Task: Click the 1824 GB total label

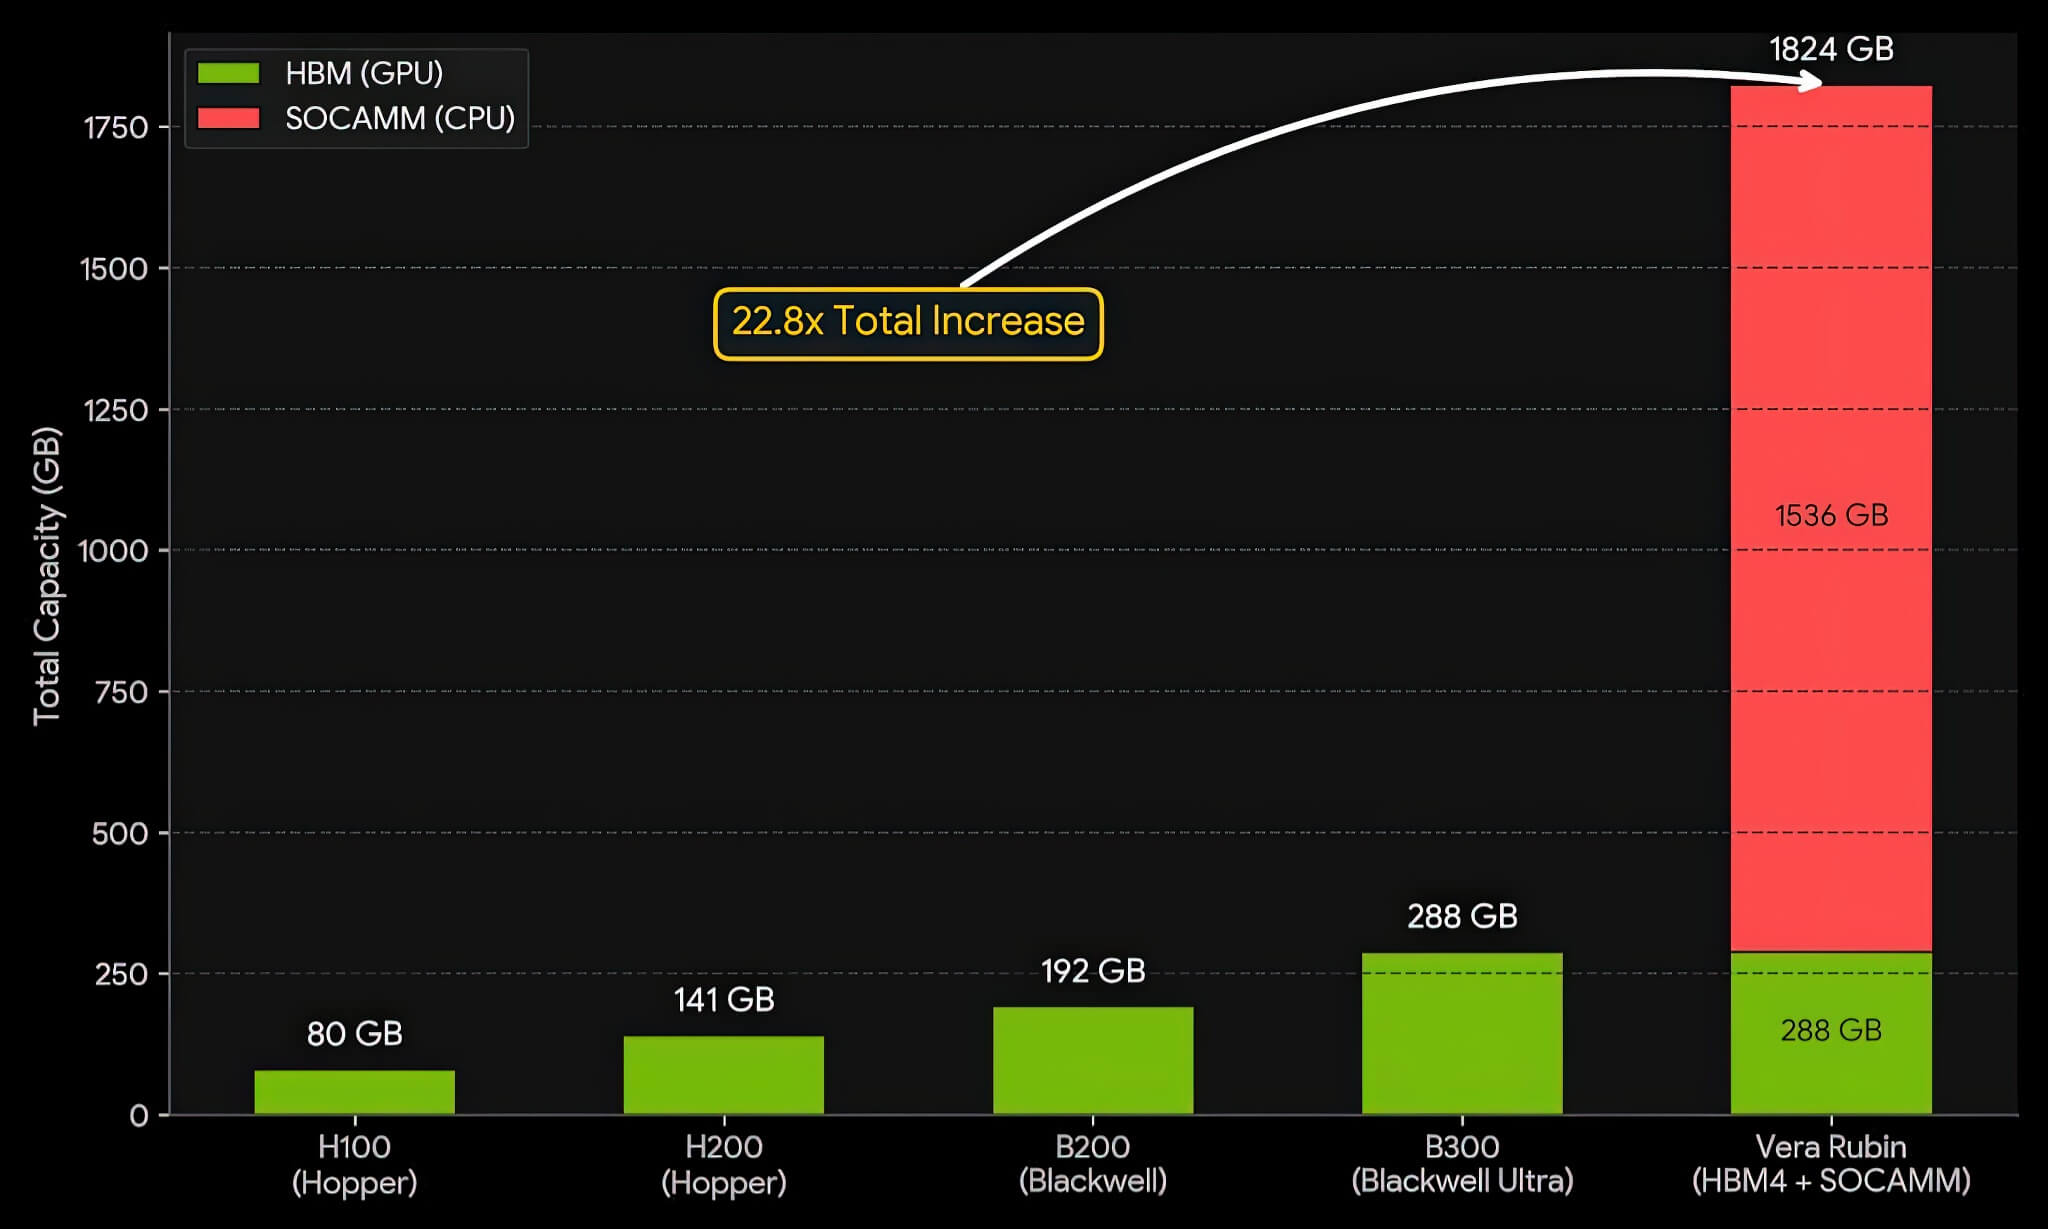Action: pyautogui.click(x=1831, y=49)
